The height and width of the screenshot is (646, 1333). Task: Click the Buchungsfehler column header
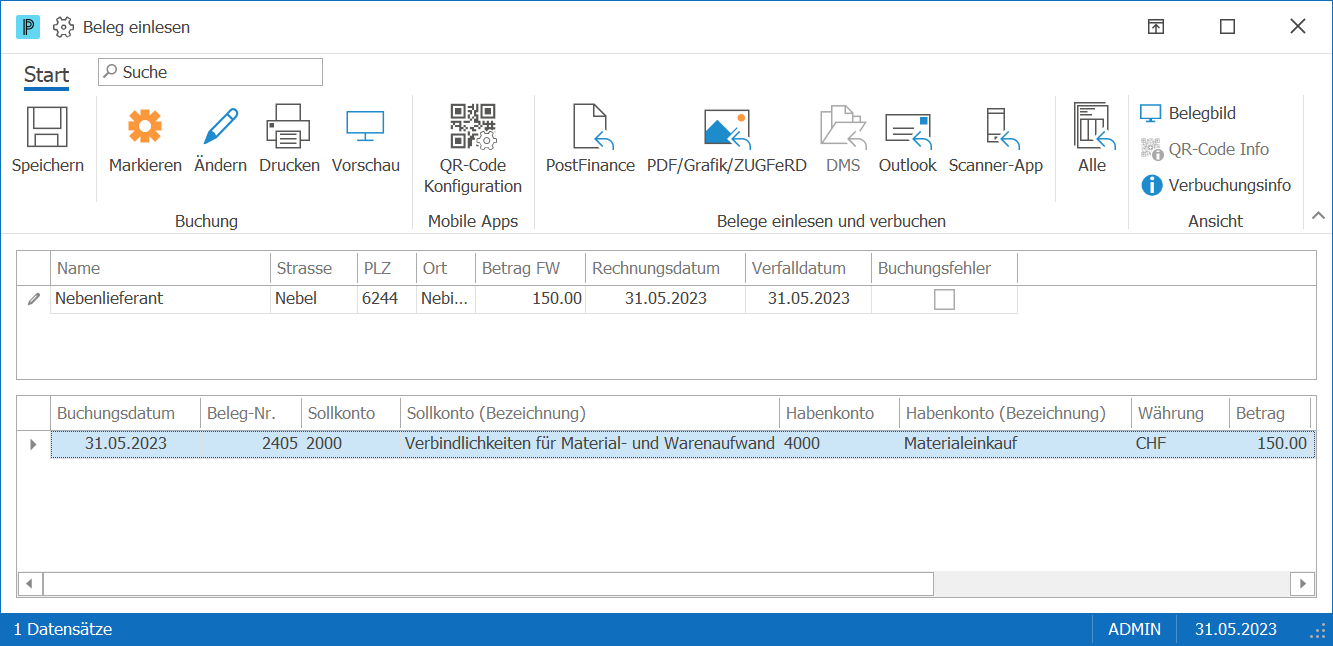[x=944, y=268]
